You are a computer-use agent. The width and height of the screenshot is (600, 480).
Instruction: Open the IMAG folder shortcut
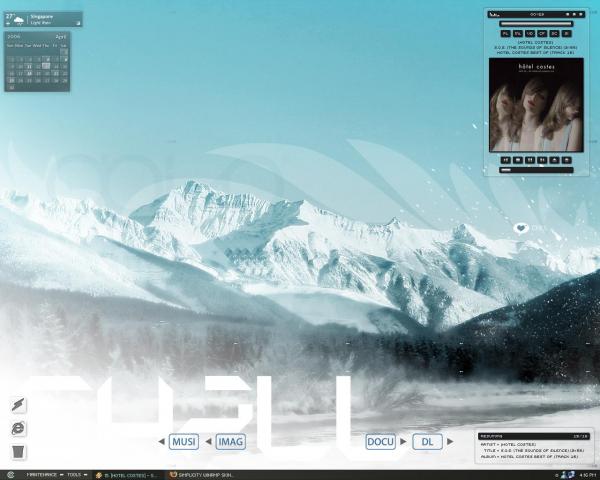tap(230, 442)
